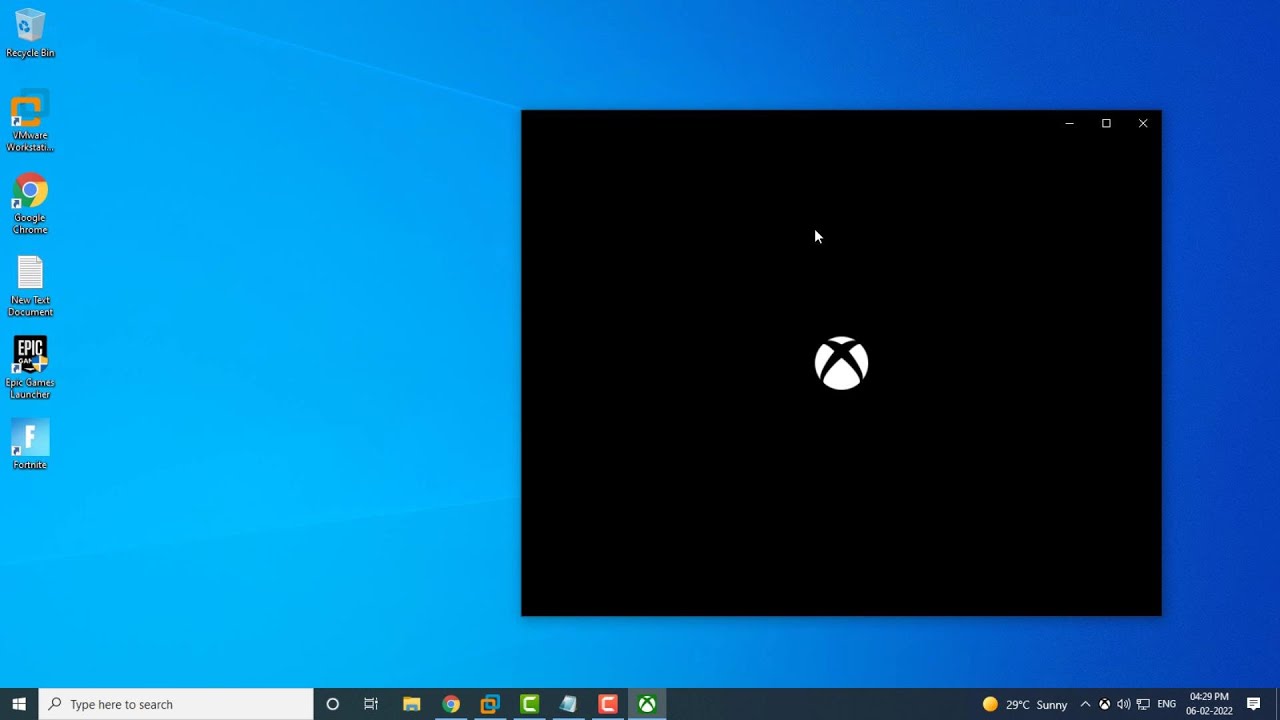Select the Epic Games Launcher desktop shortcut

[x=30, y=369]
